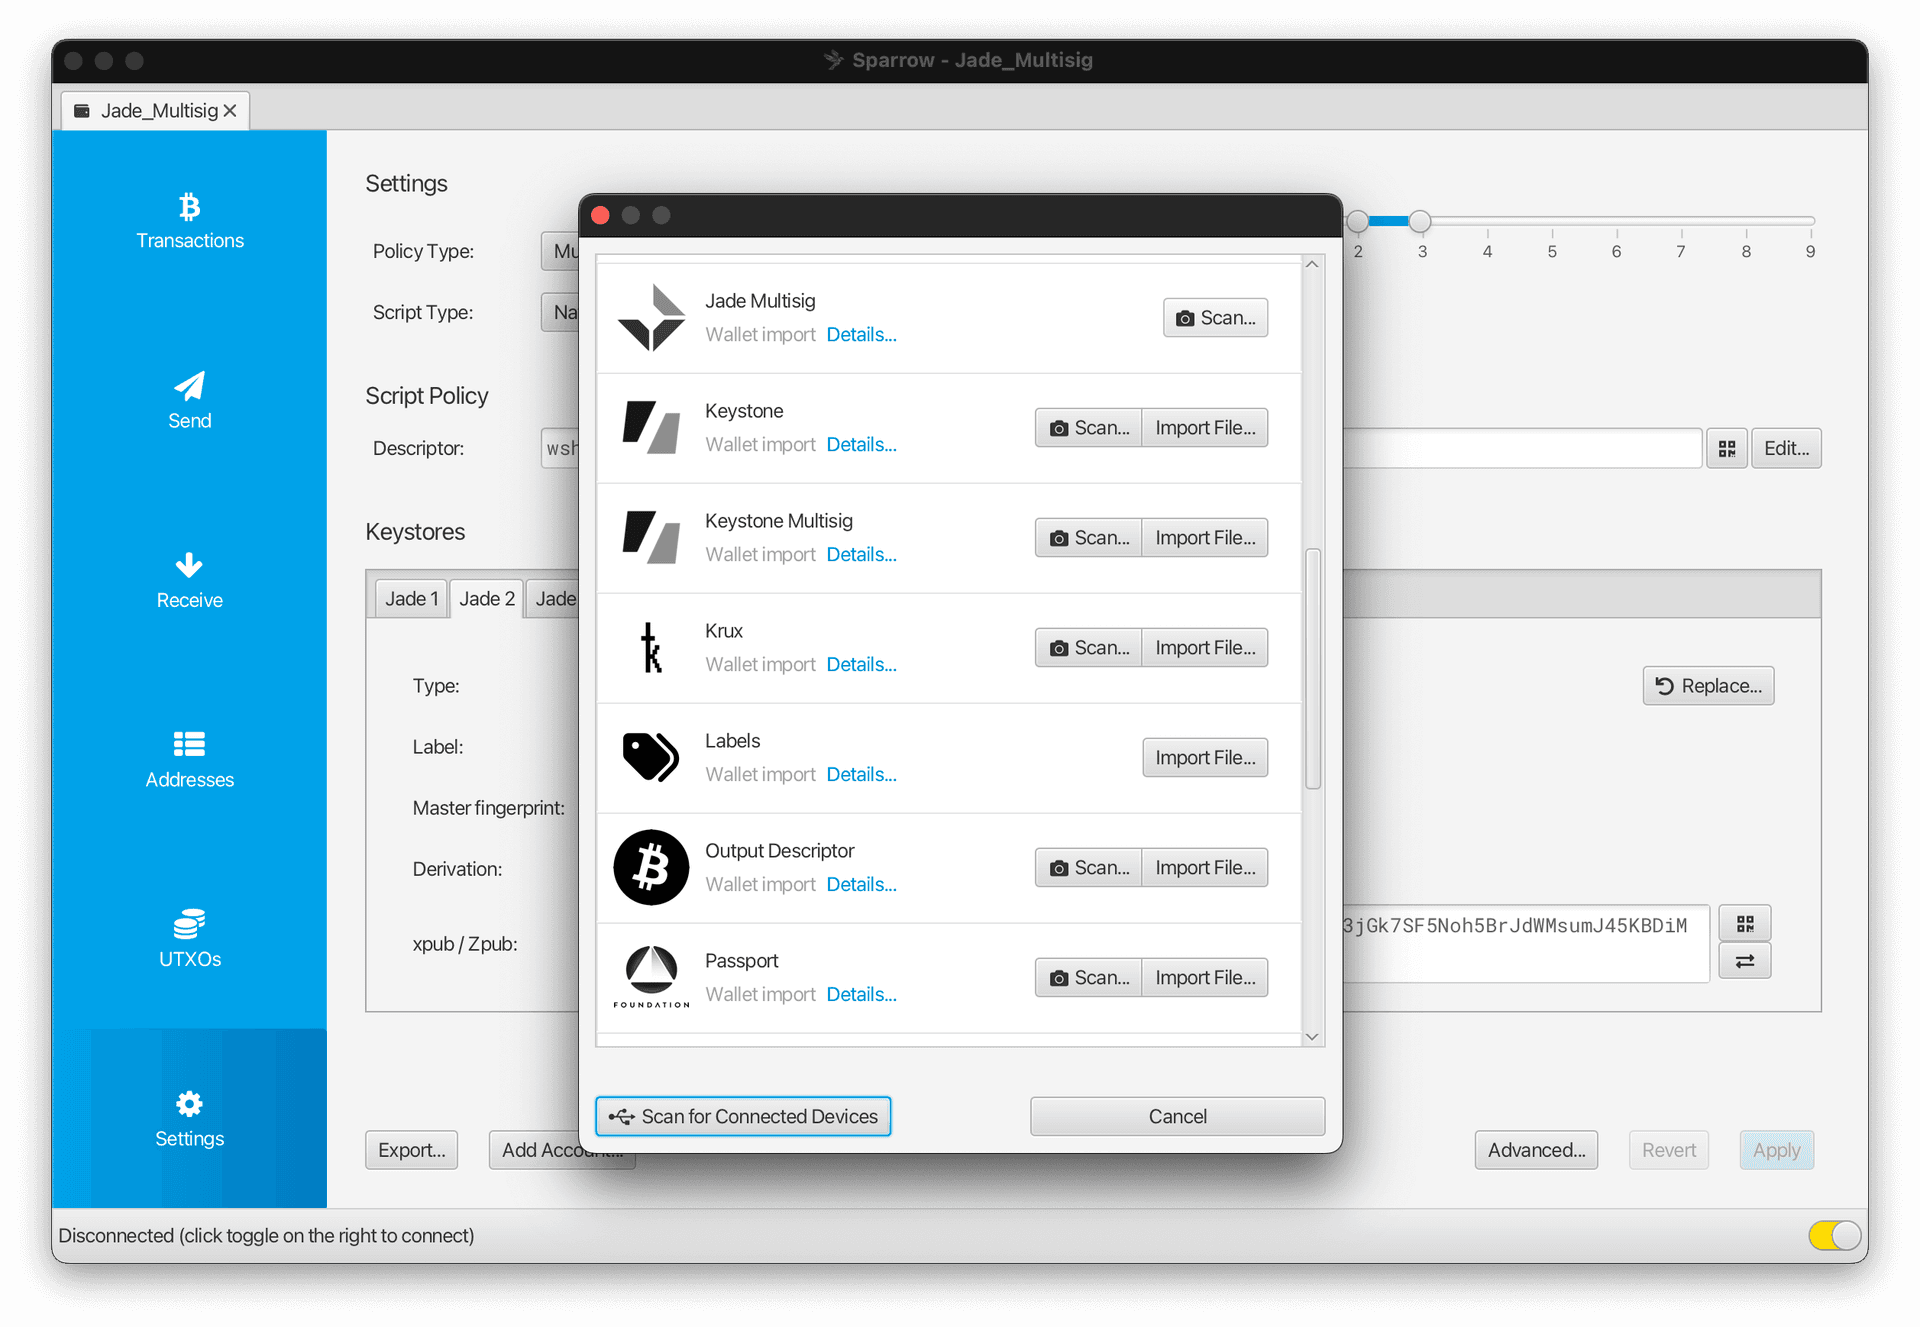
Task: Import file for Output Descriptor
Action: tap(1205, 868)
